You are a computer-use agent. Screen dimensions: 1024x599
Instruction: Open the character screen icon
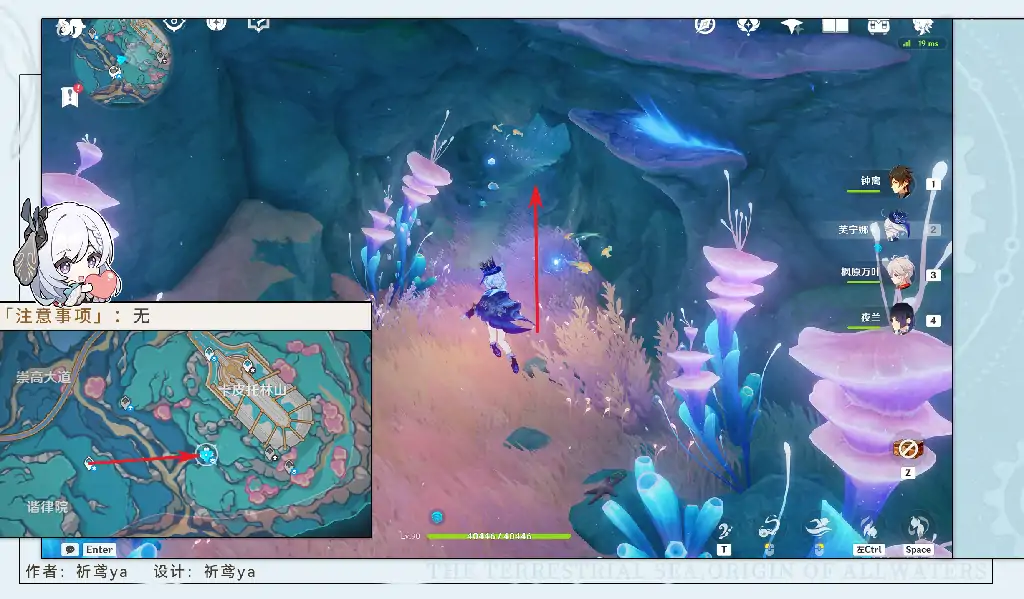click(923, 27)
